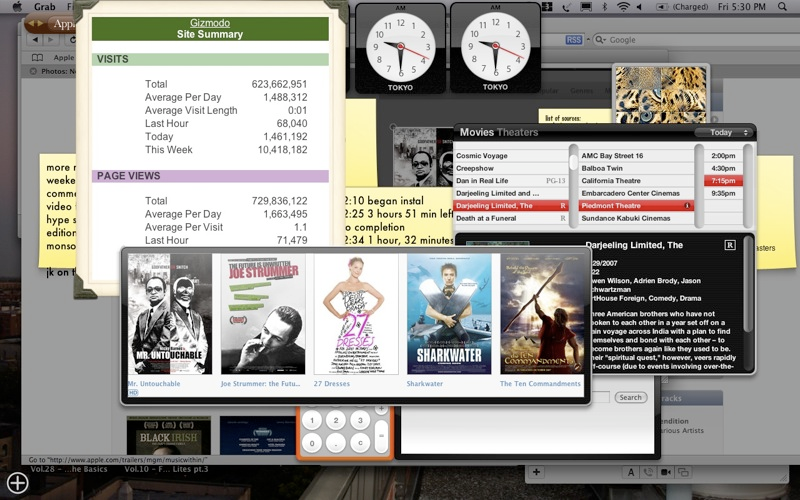Select Death at a Funeral movie row

tap(511, 218)
